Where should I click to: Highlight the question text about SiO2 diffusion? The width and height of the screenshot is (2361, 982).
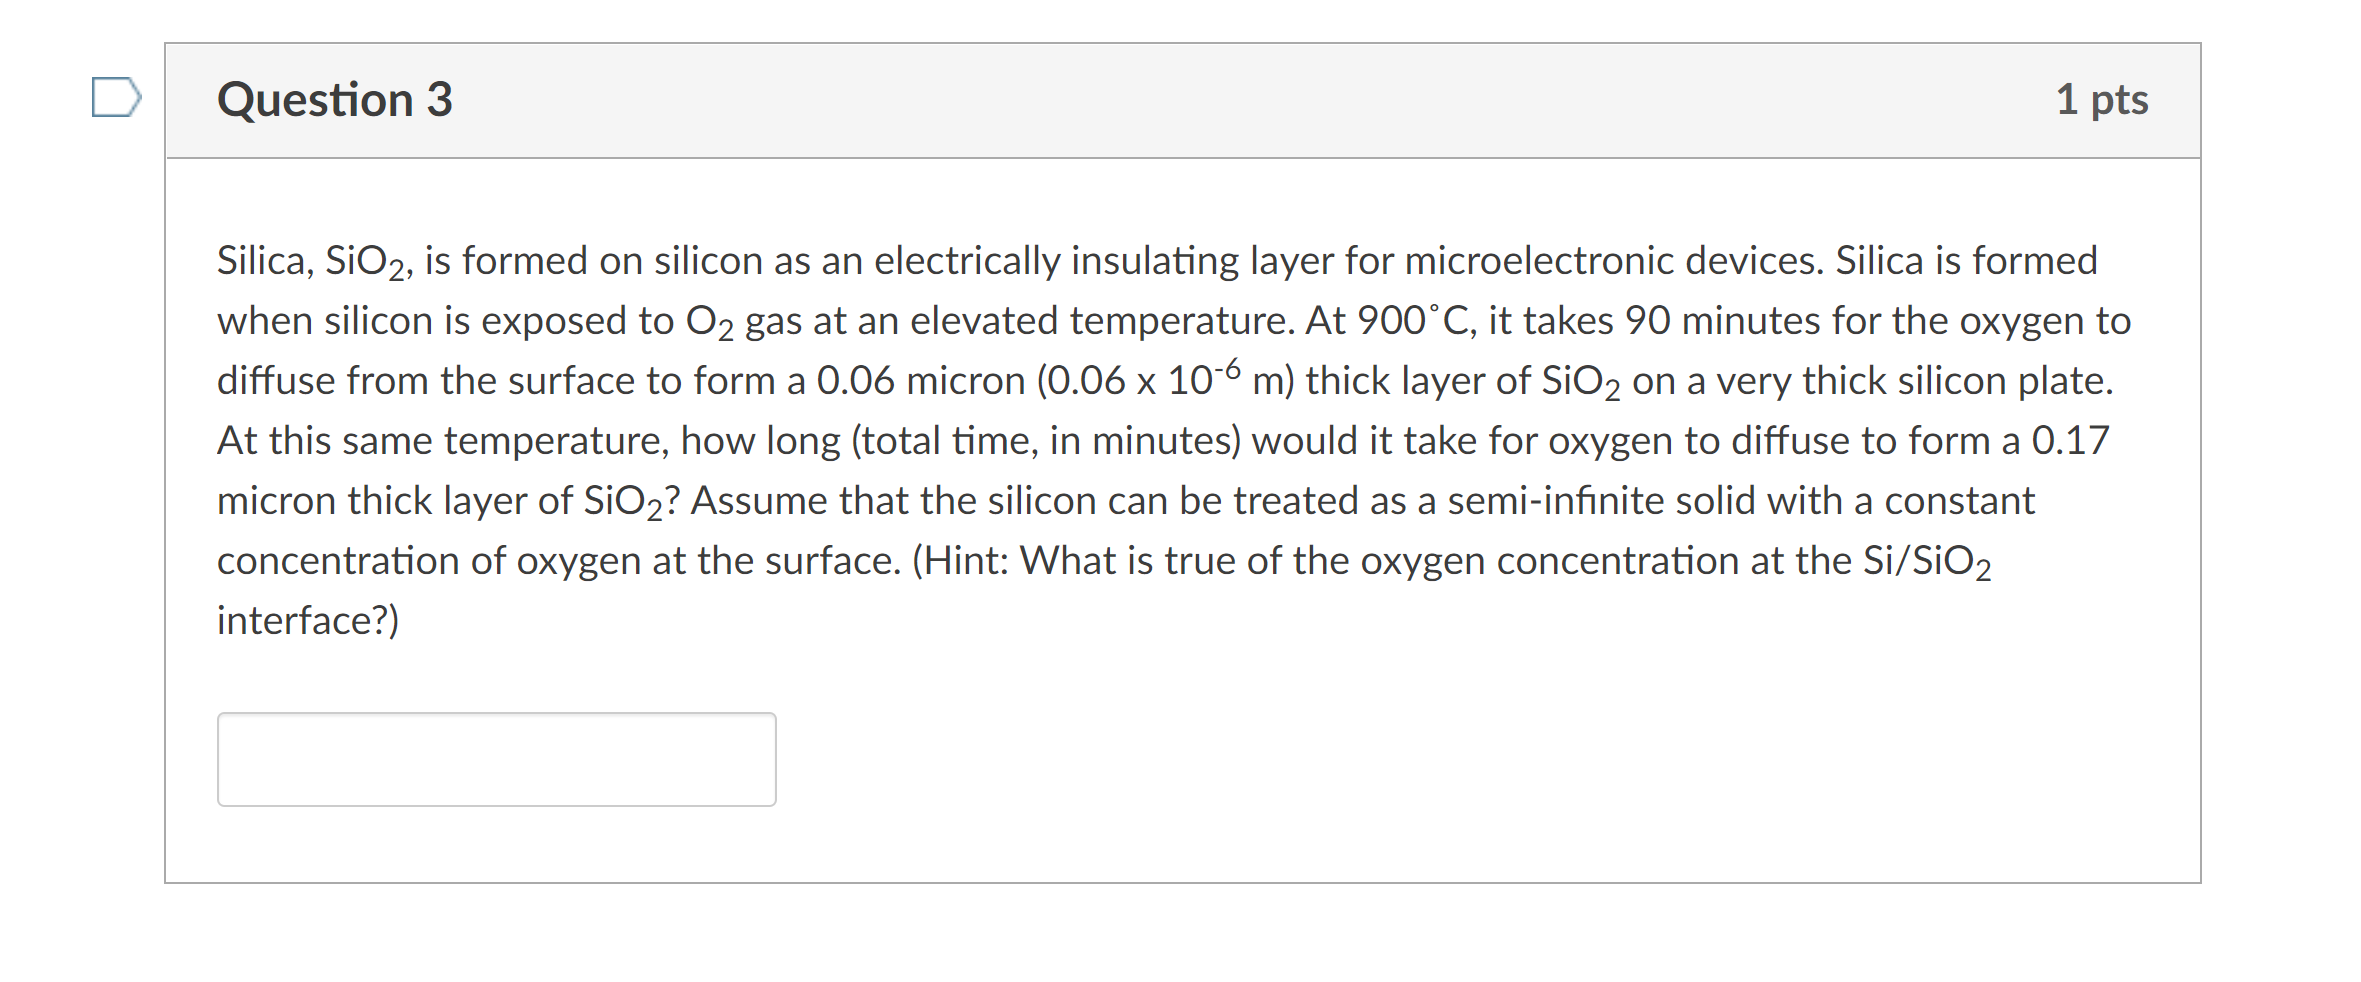pyautogui.click(x=1170, y=440)
